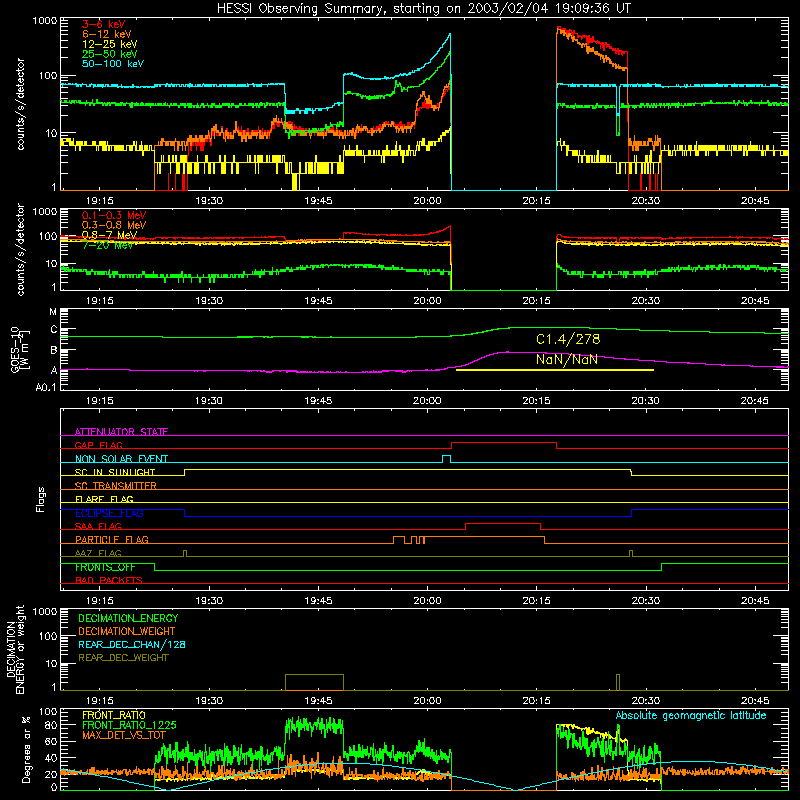800x800 pixels.
Task: Click counts/s/detector axis label of keV panel
Action: [20, 104]
